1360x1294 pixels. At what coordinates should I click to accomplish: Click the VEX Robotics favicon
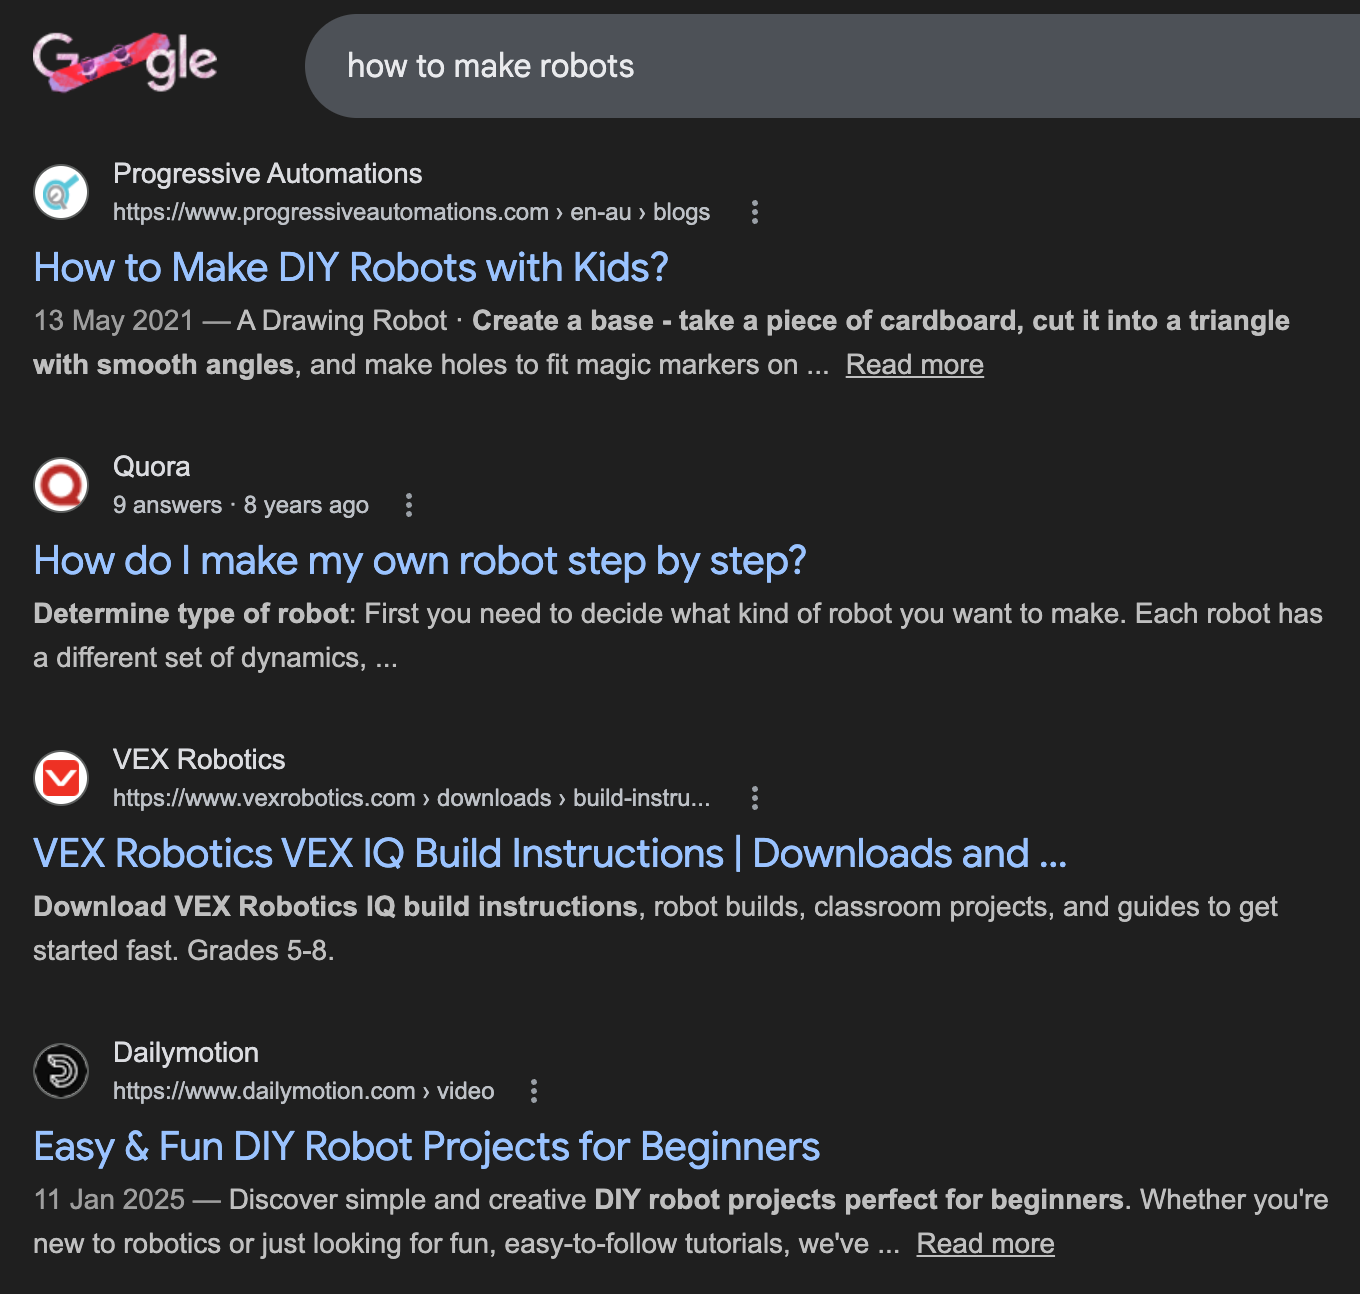click(61, 778)
